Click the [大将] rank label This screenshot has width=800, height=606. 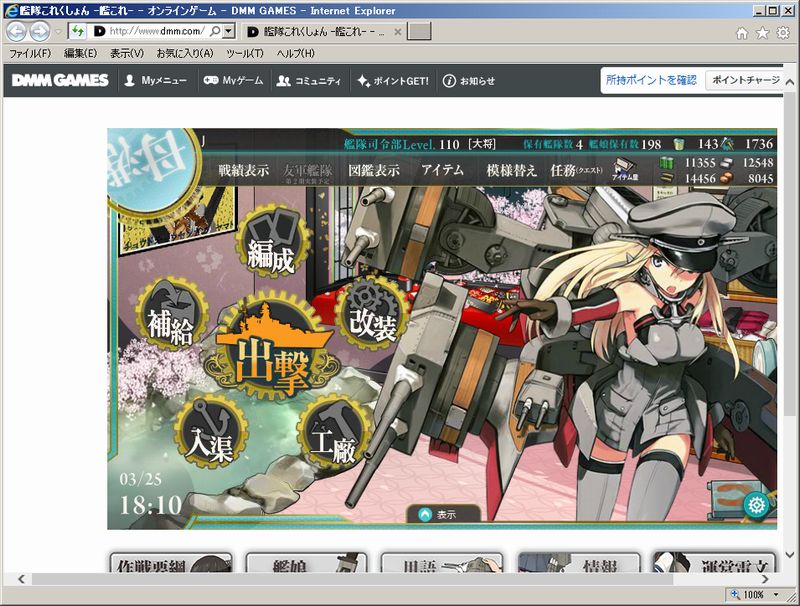[x=482, y=144]
